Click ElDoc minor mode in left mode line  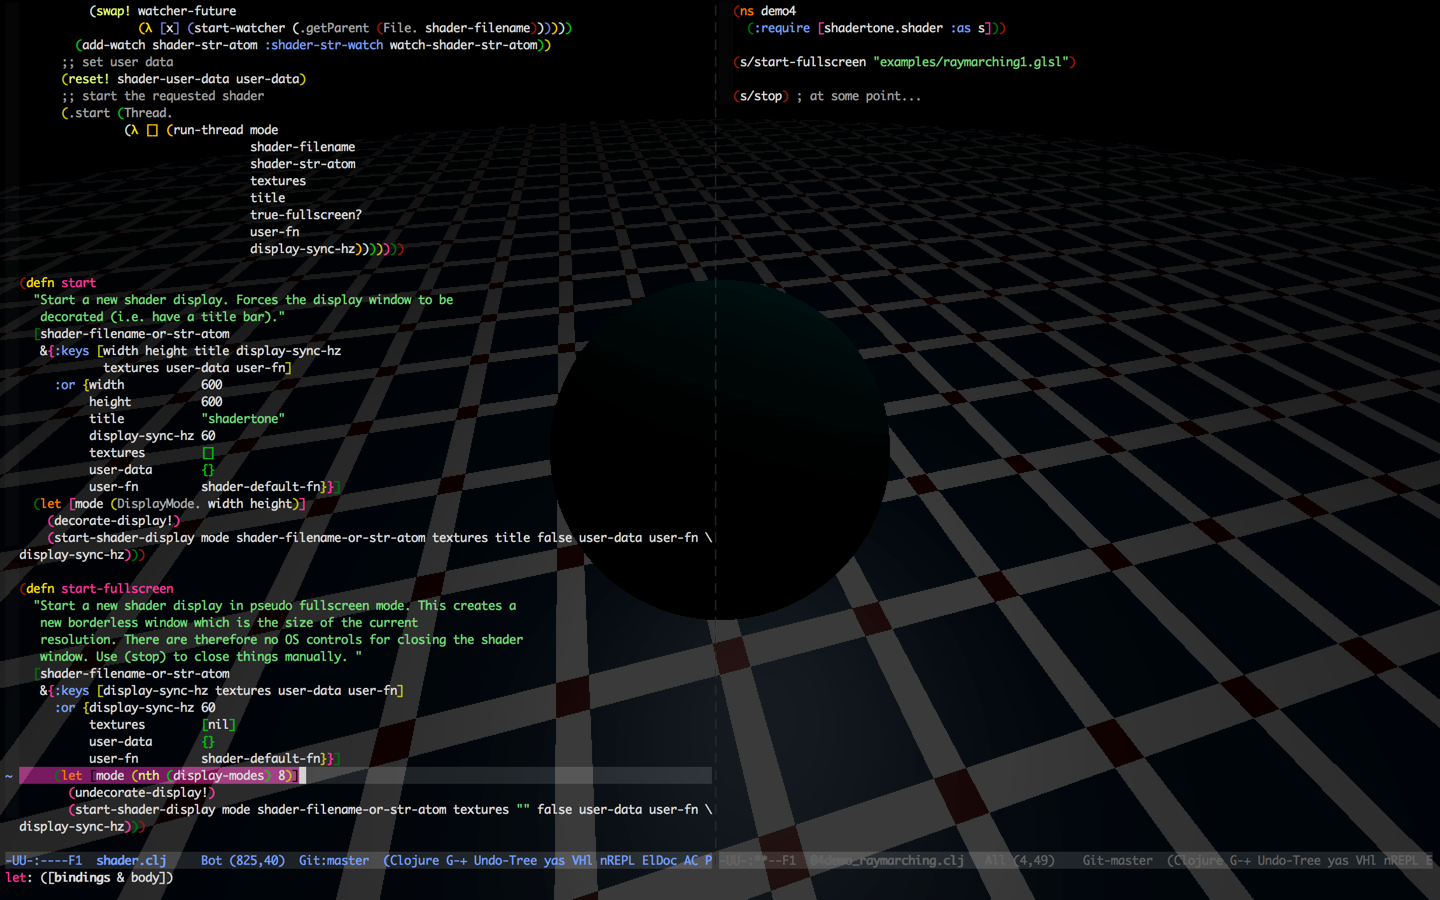[x=659, y=860]
